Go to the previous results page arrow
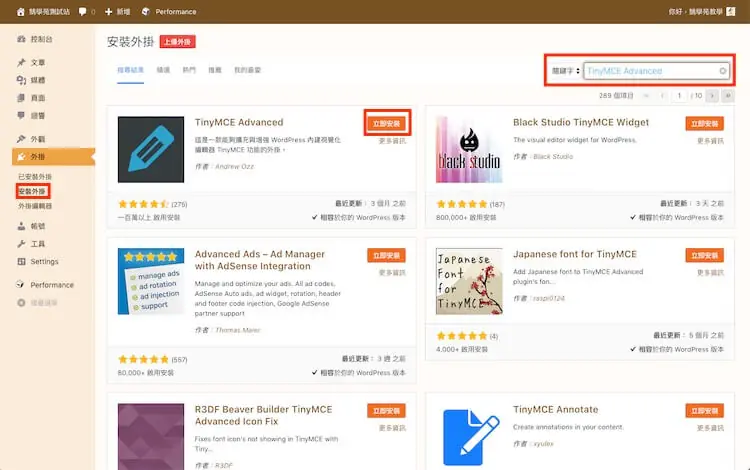Screen dimensions: 750x470 pyautogui.click(x=662, y=96)
